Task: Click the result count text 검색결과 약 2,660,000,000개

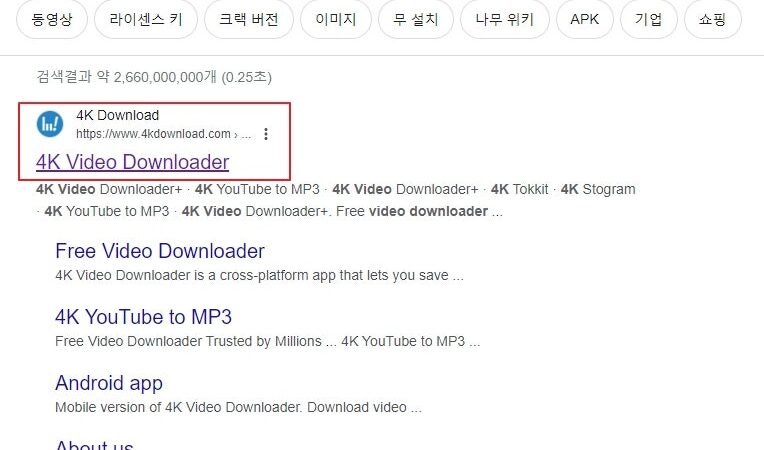Action: click(x=126, y=77)
